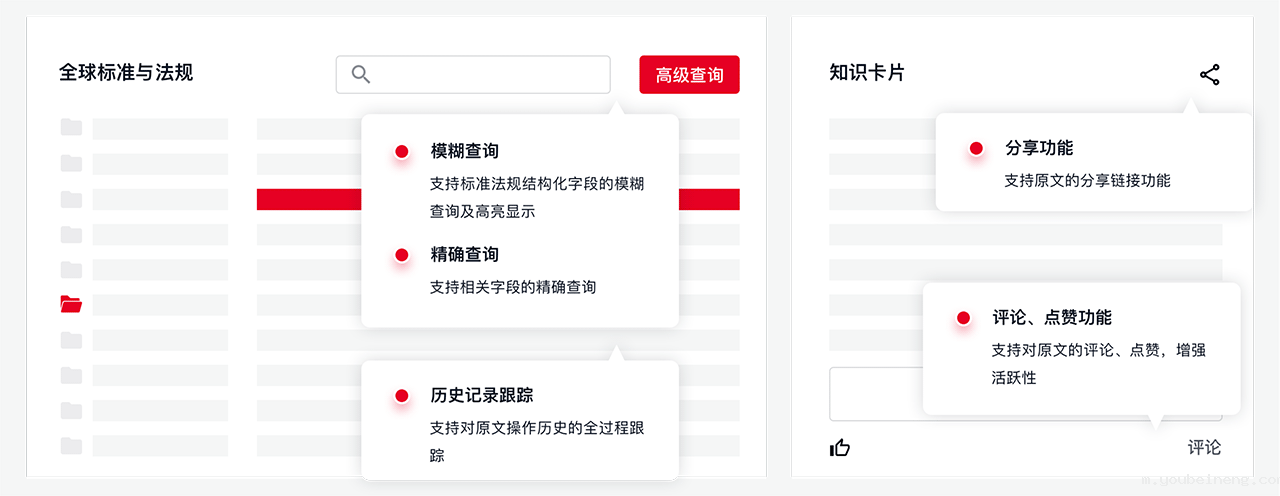Click red dot beside 历史记录跟踪
Image resolution: width=1280 pixels, height=496 pixels.
coord(401,397)
